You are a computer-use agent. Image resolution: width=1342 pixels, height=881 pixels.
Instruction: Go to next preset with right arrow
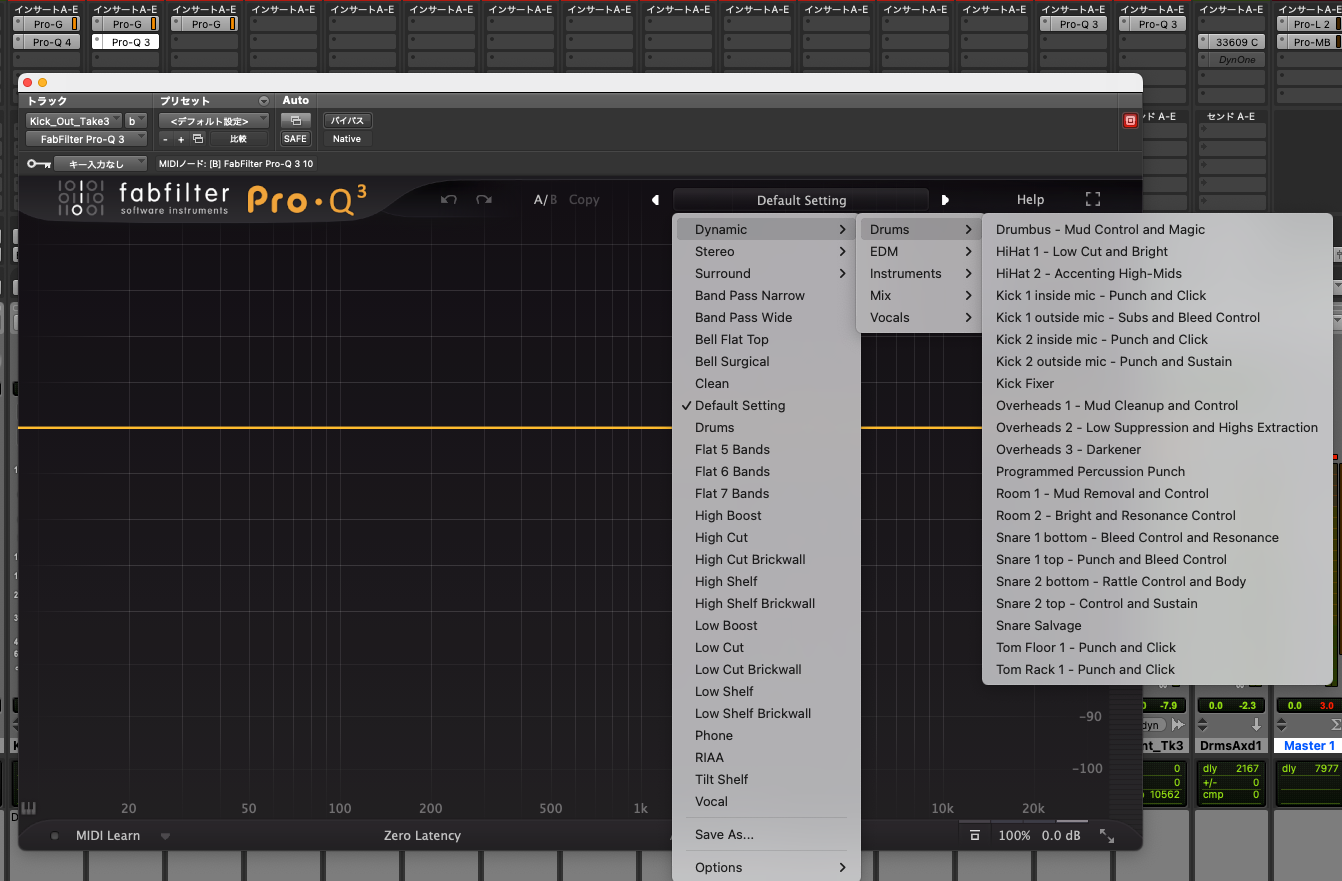point(945,200)
